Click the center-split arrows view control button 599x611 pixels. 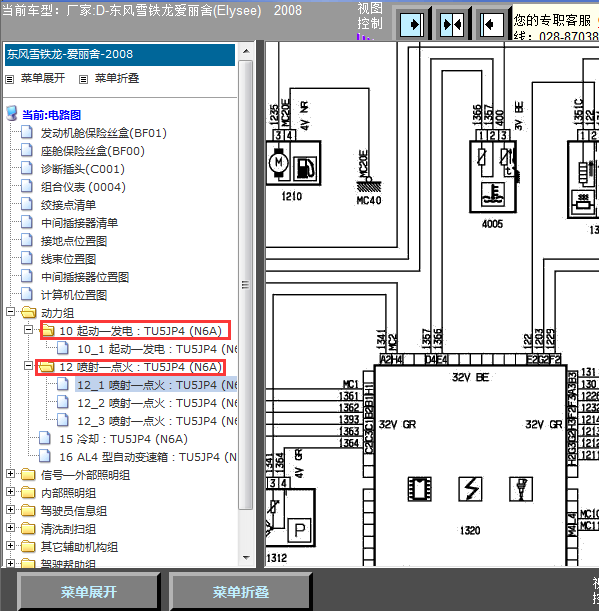(452, 25)
